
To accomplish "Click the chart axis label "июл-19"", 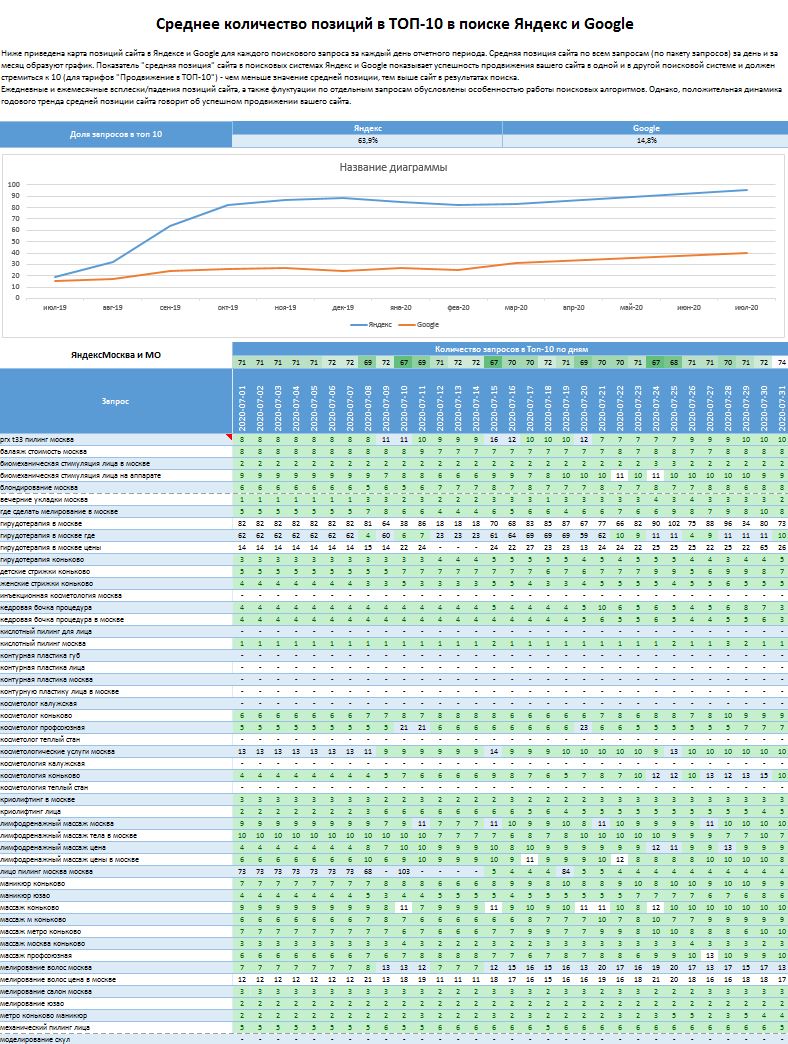I will pos(55,308).
